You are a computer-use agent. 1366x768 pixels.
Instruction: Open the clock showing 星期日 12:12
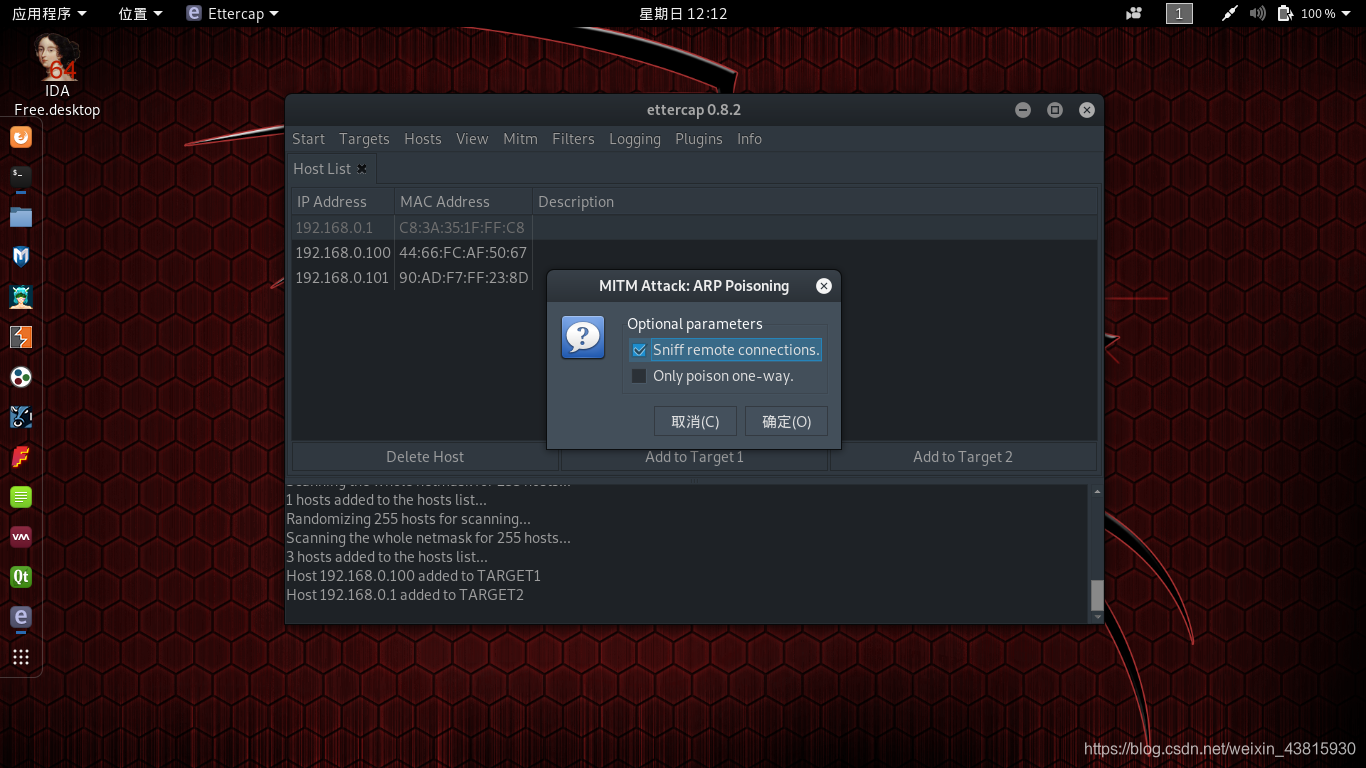point(683,13)
